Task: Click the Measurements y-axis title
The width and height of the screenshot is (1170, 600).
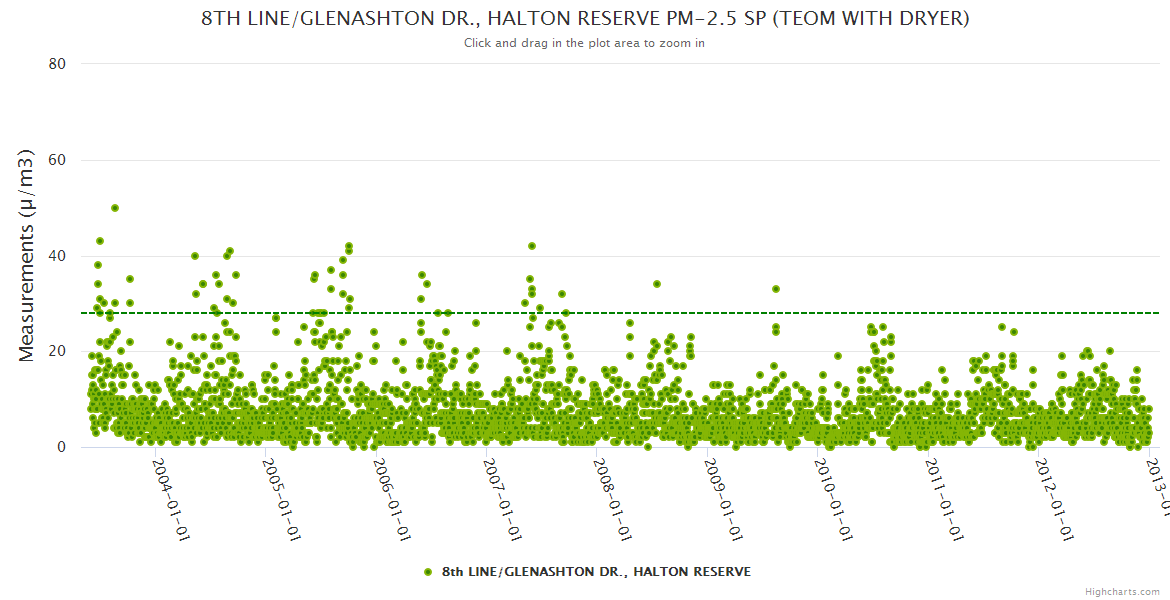Action: tap(28, 255)
